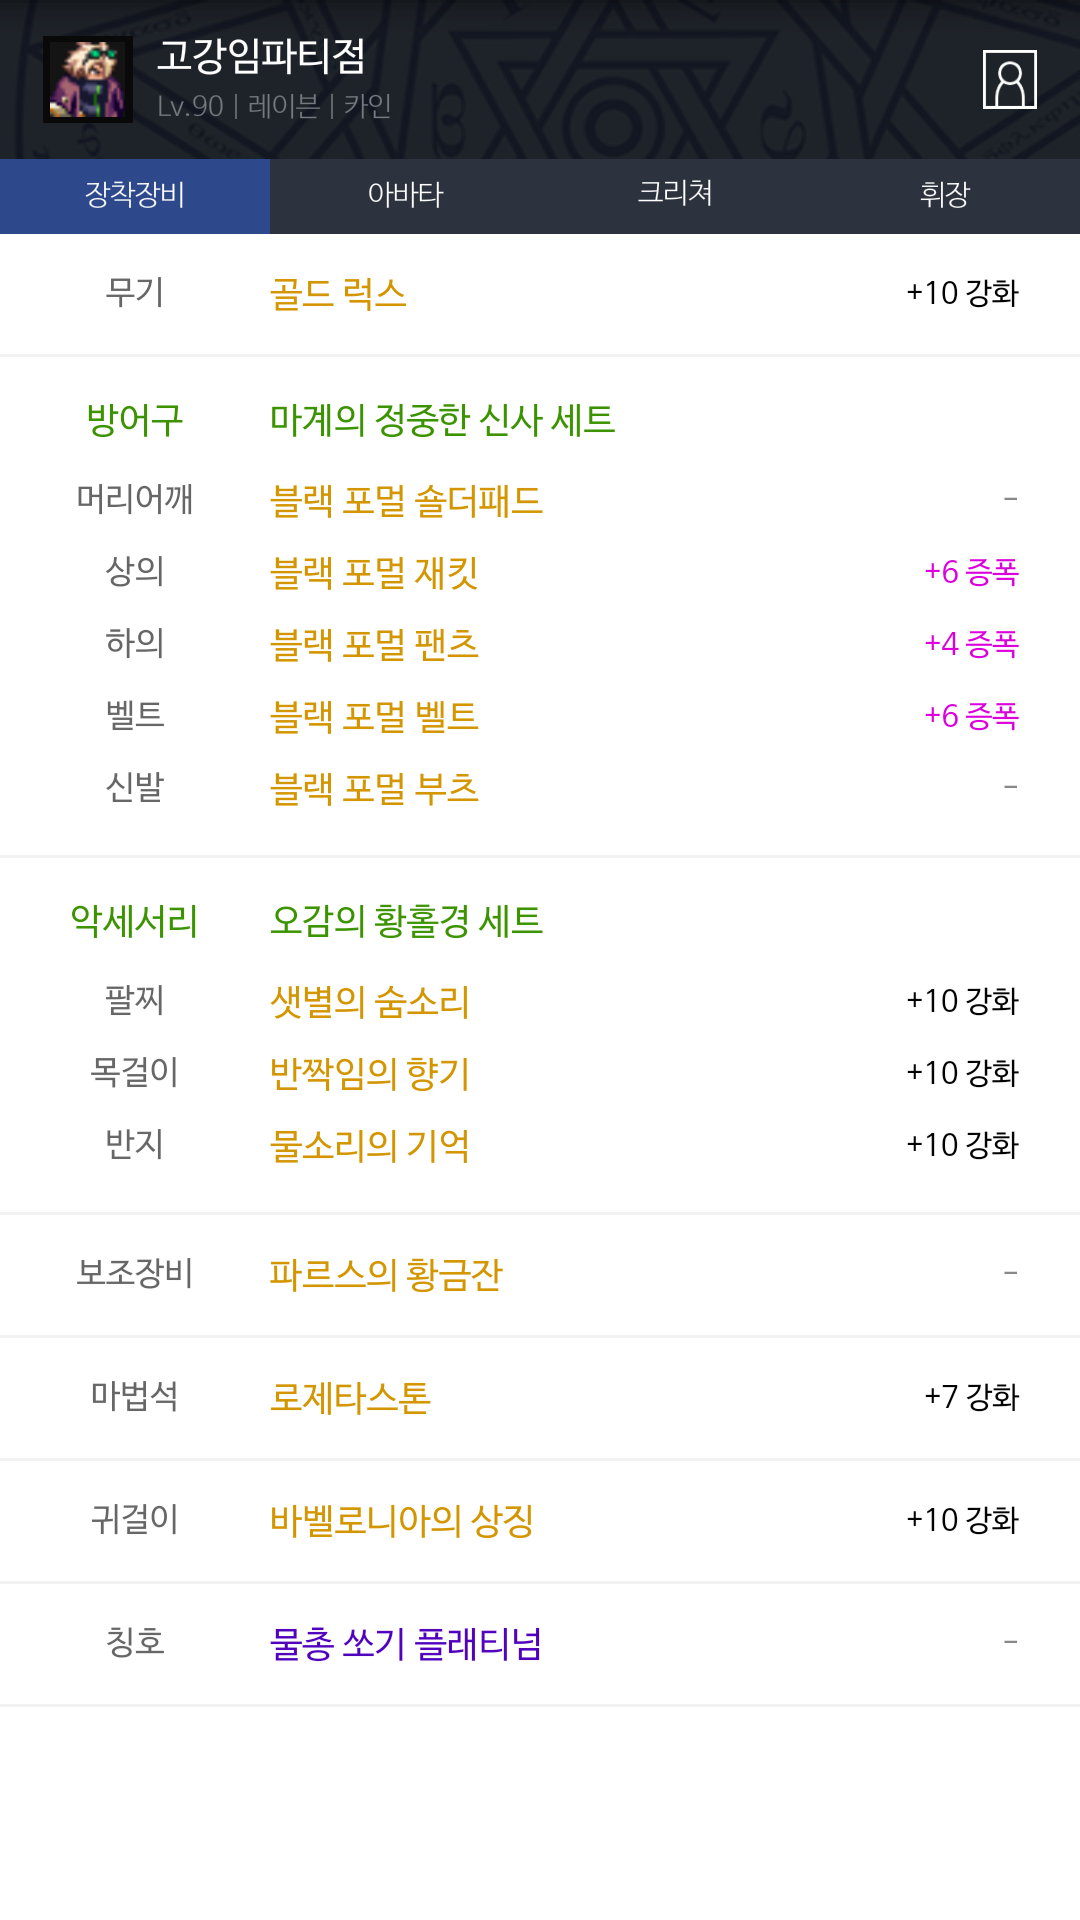
Task: Tap ring item 물소리의 기억
Action: coord(370,1145)
